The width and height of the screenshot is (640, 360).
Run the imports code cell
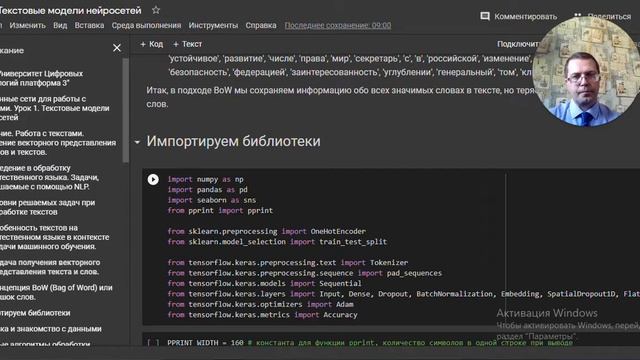153,180
